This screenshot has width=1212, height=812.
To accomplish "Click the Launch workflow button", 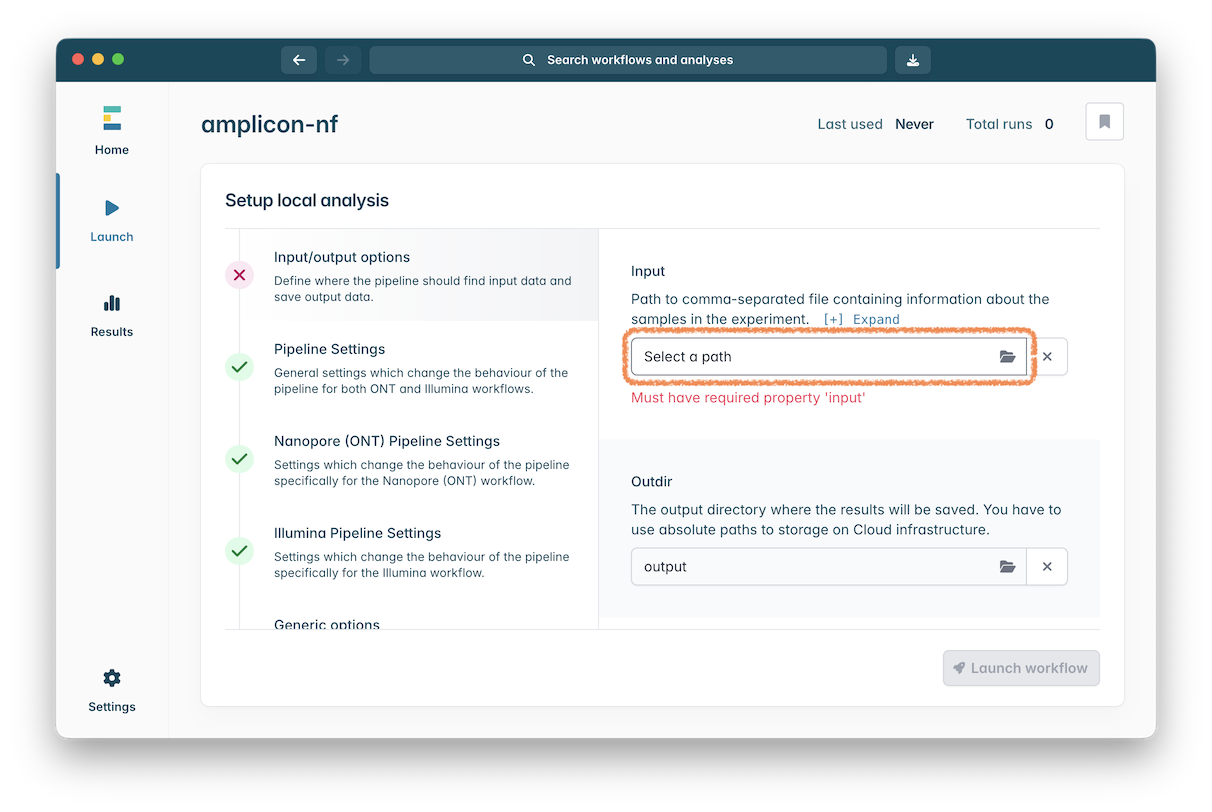I will (1020, 668).
